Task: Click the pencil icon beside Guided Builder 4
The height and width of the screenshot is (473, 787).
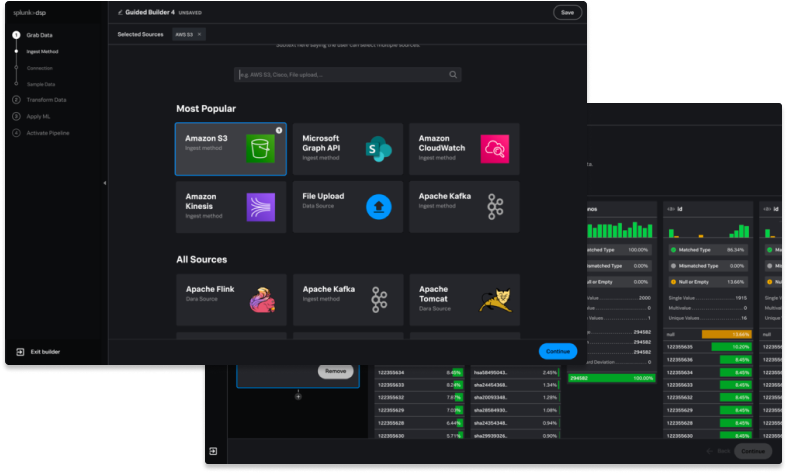Action: [120, 13]
